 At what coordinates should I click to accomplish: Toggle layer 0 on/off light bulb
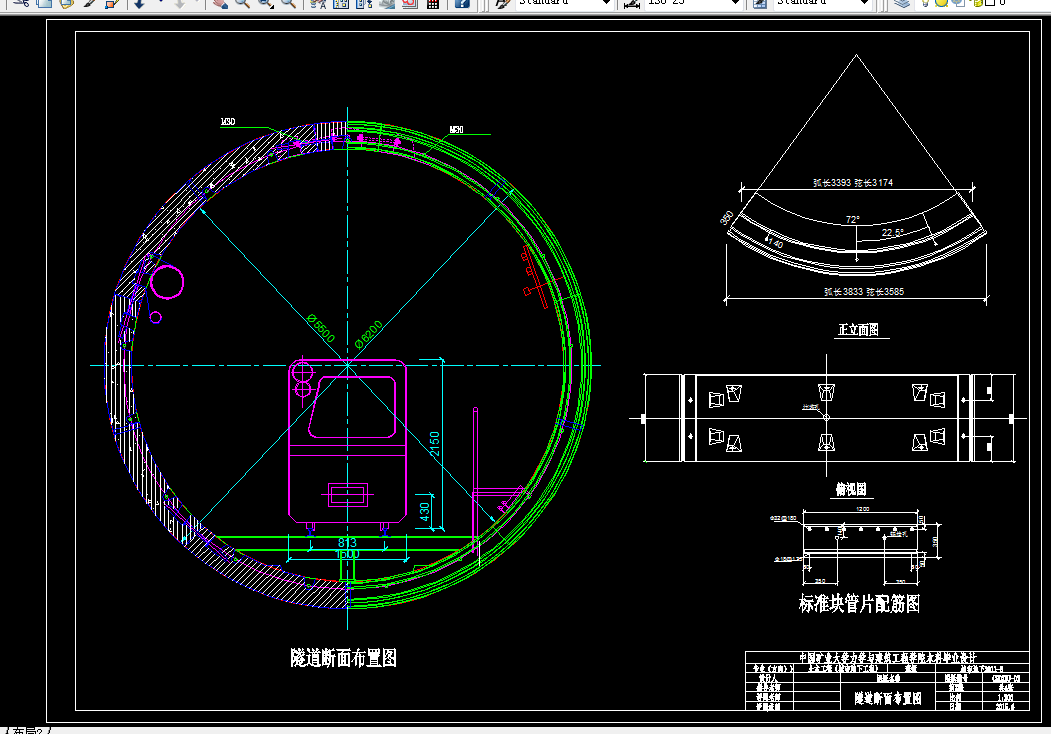tap(924, 3)
